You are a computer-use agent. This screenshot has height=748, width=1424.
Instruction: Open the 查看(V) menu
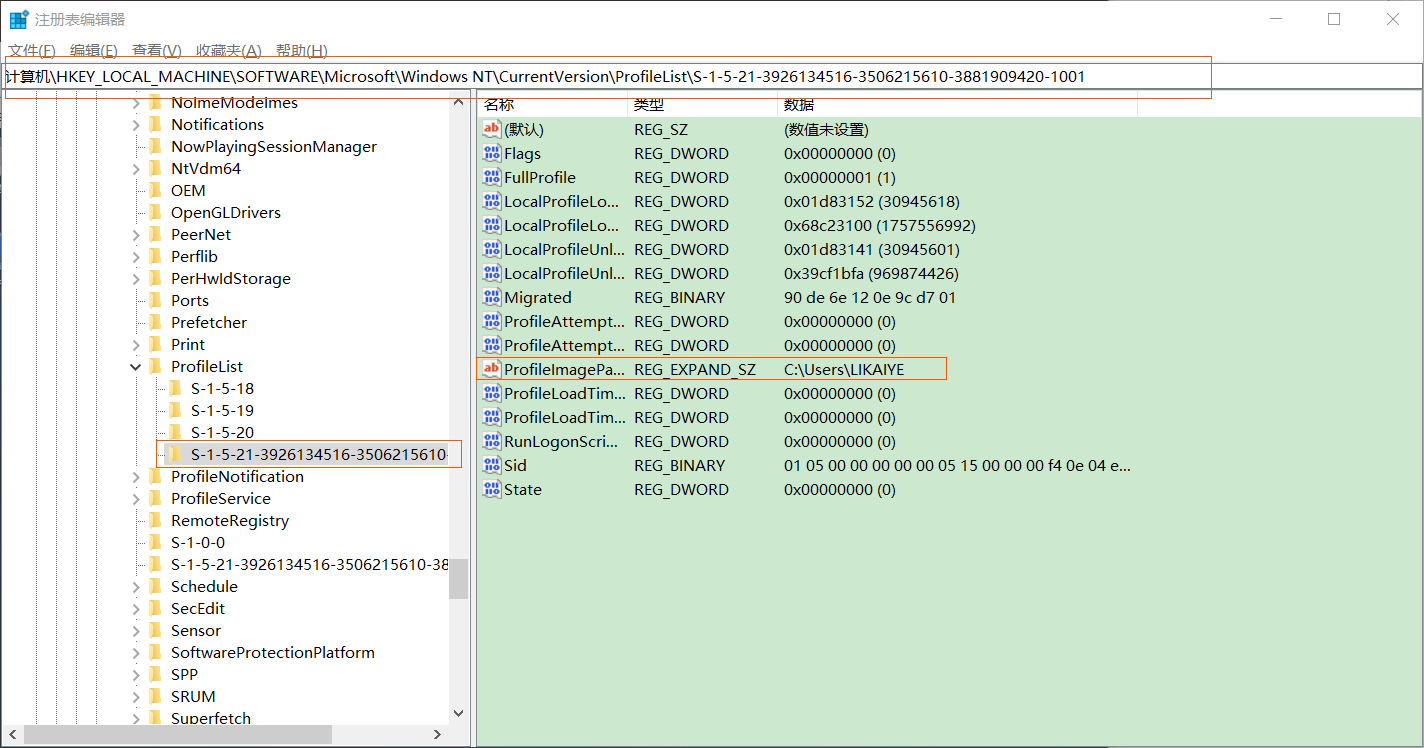pyautogui.click(x=157, y=50)
